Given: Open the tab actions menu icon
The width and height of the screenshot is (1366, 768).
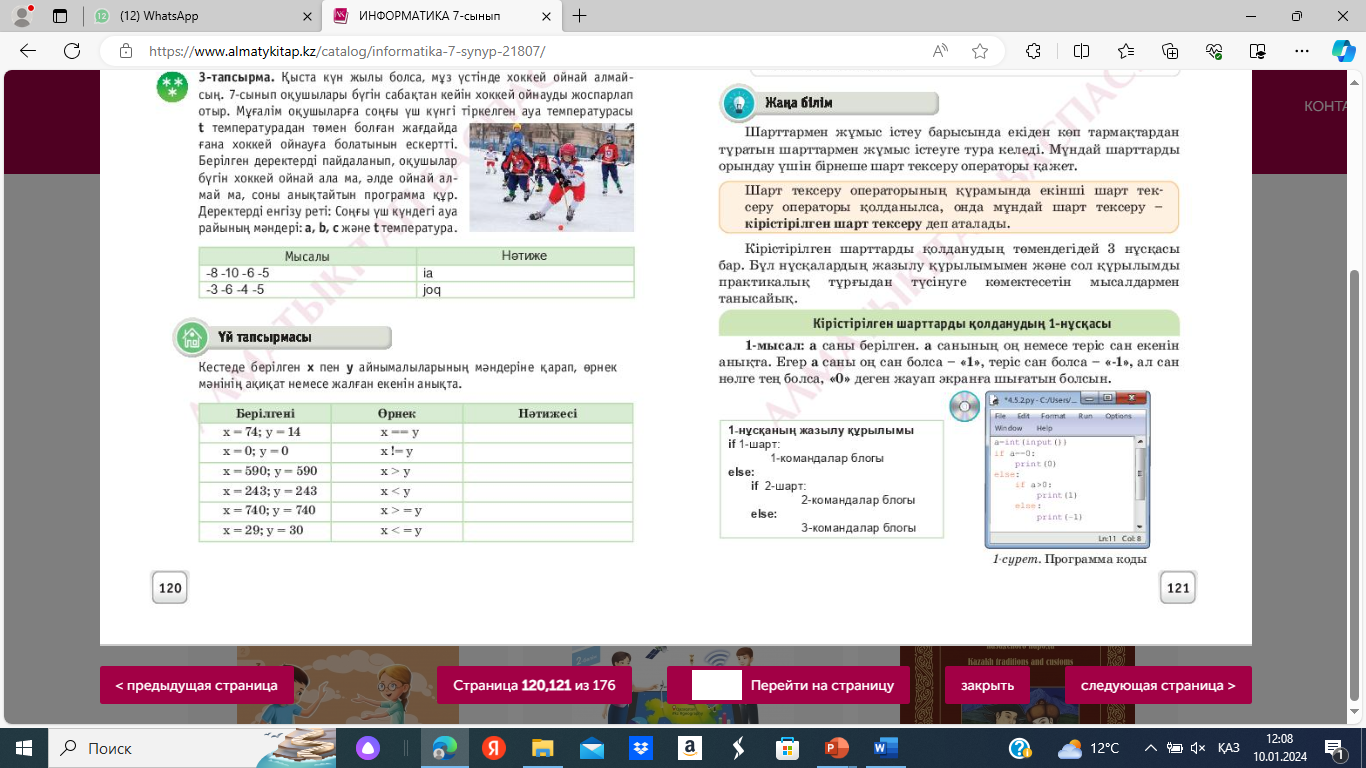Looking at the screenshot, I should [x=60, y=16].
